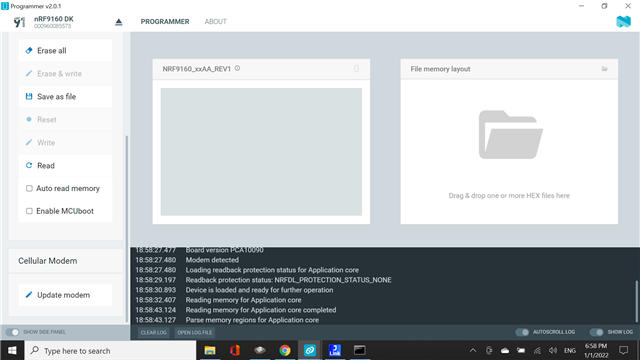This screenshot has width=640, height=360.
Task: Click the nRF91 device logo icon
Action: pyautogui.click(x=19, y=22)
